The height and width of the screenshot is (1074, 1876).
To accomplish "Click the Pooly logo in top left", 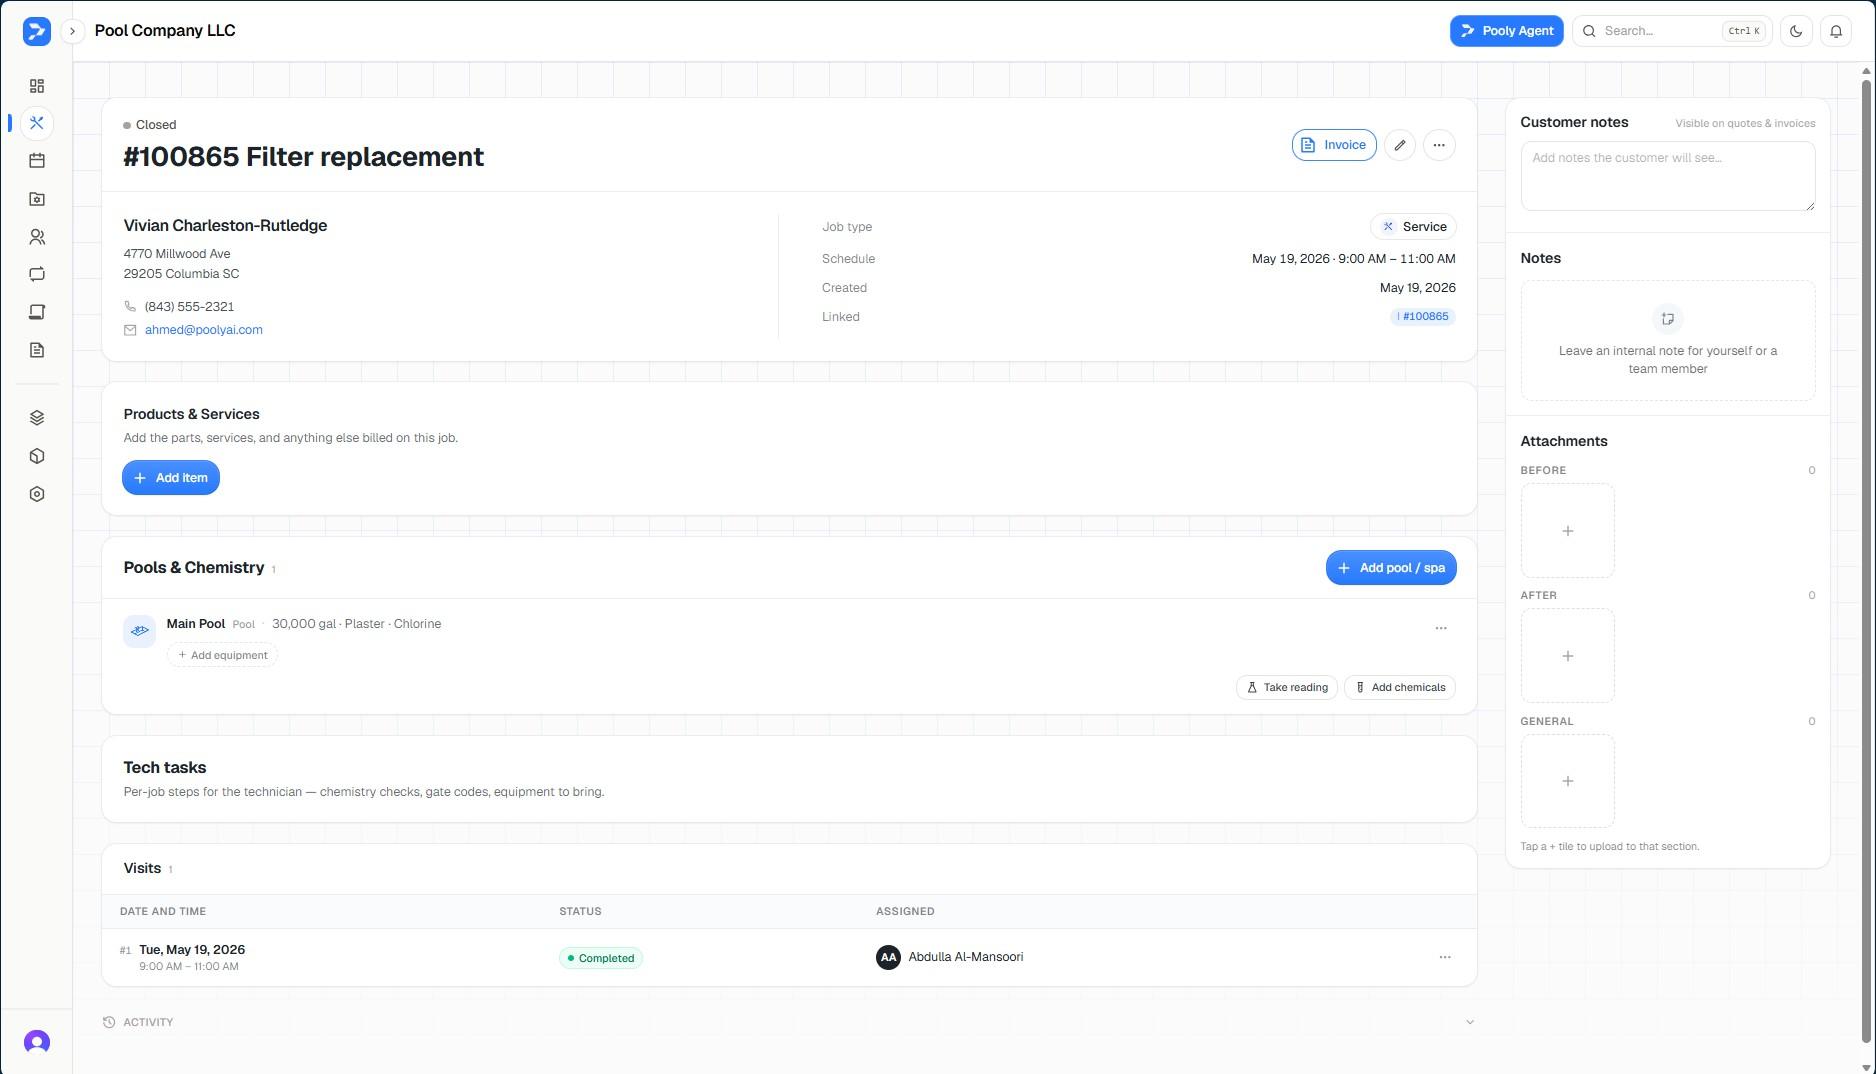I will [x=37, y=31].
